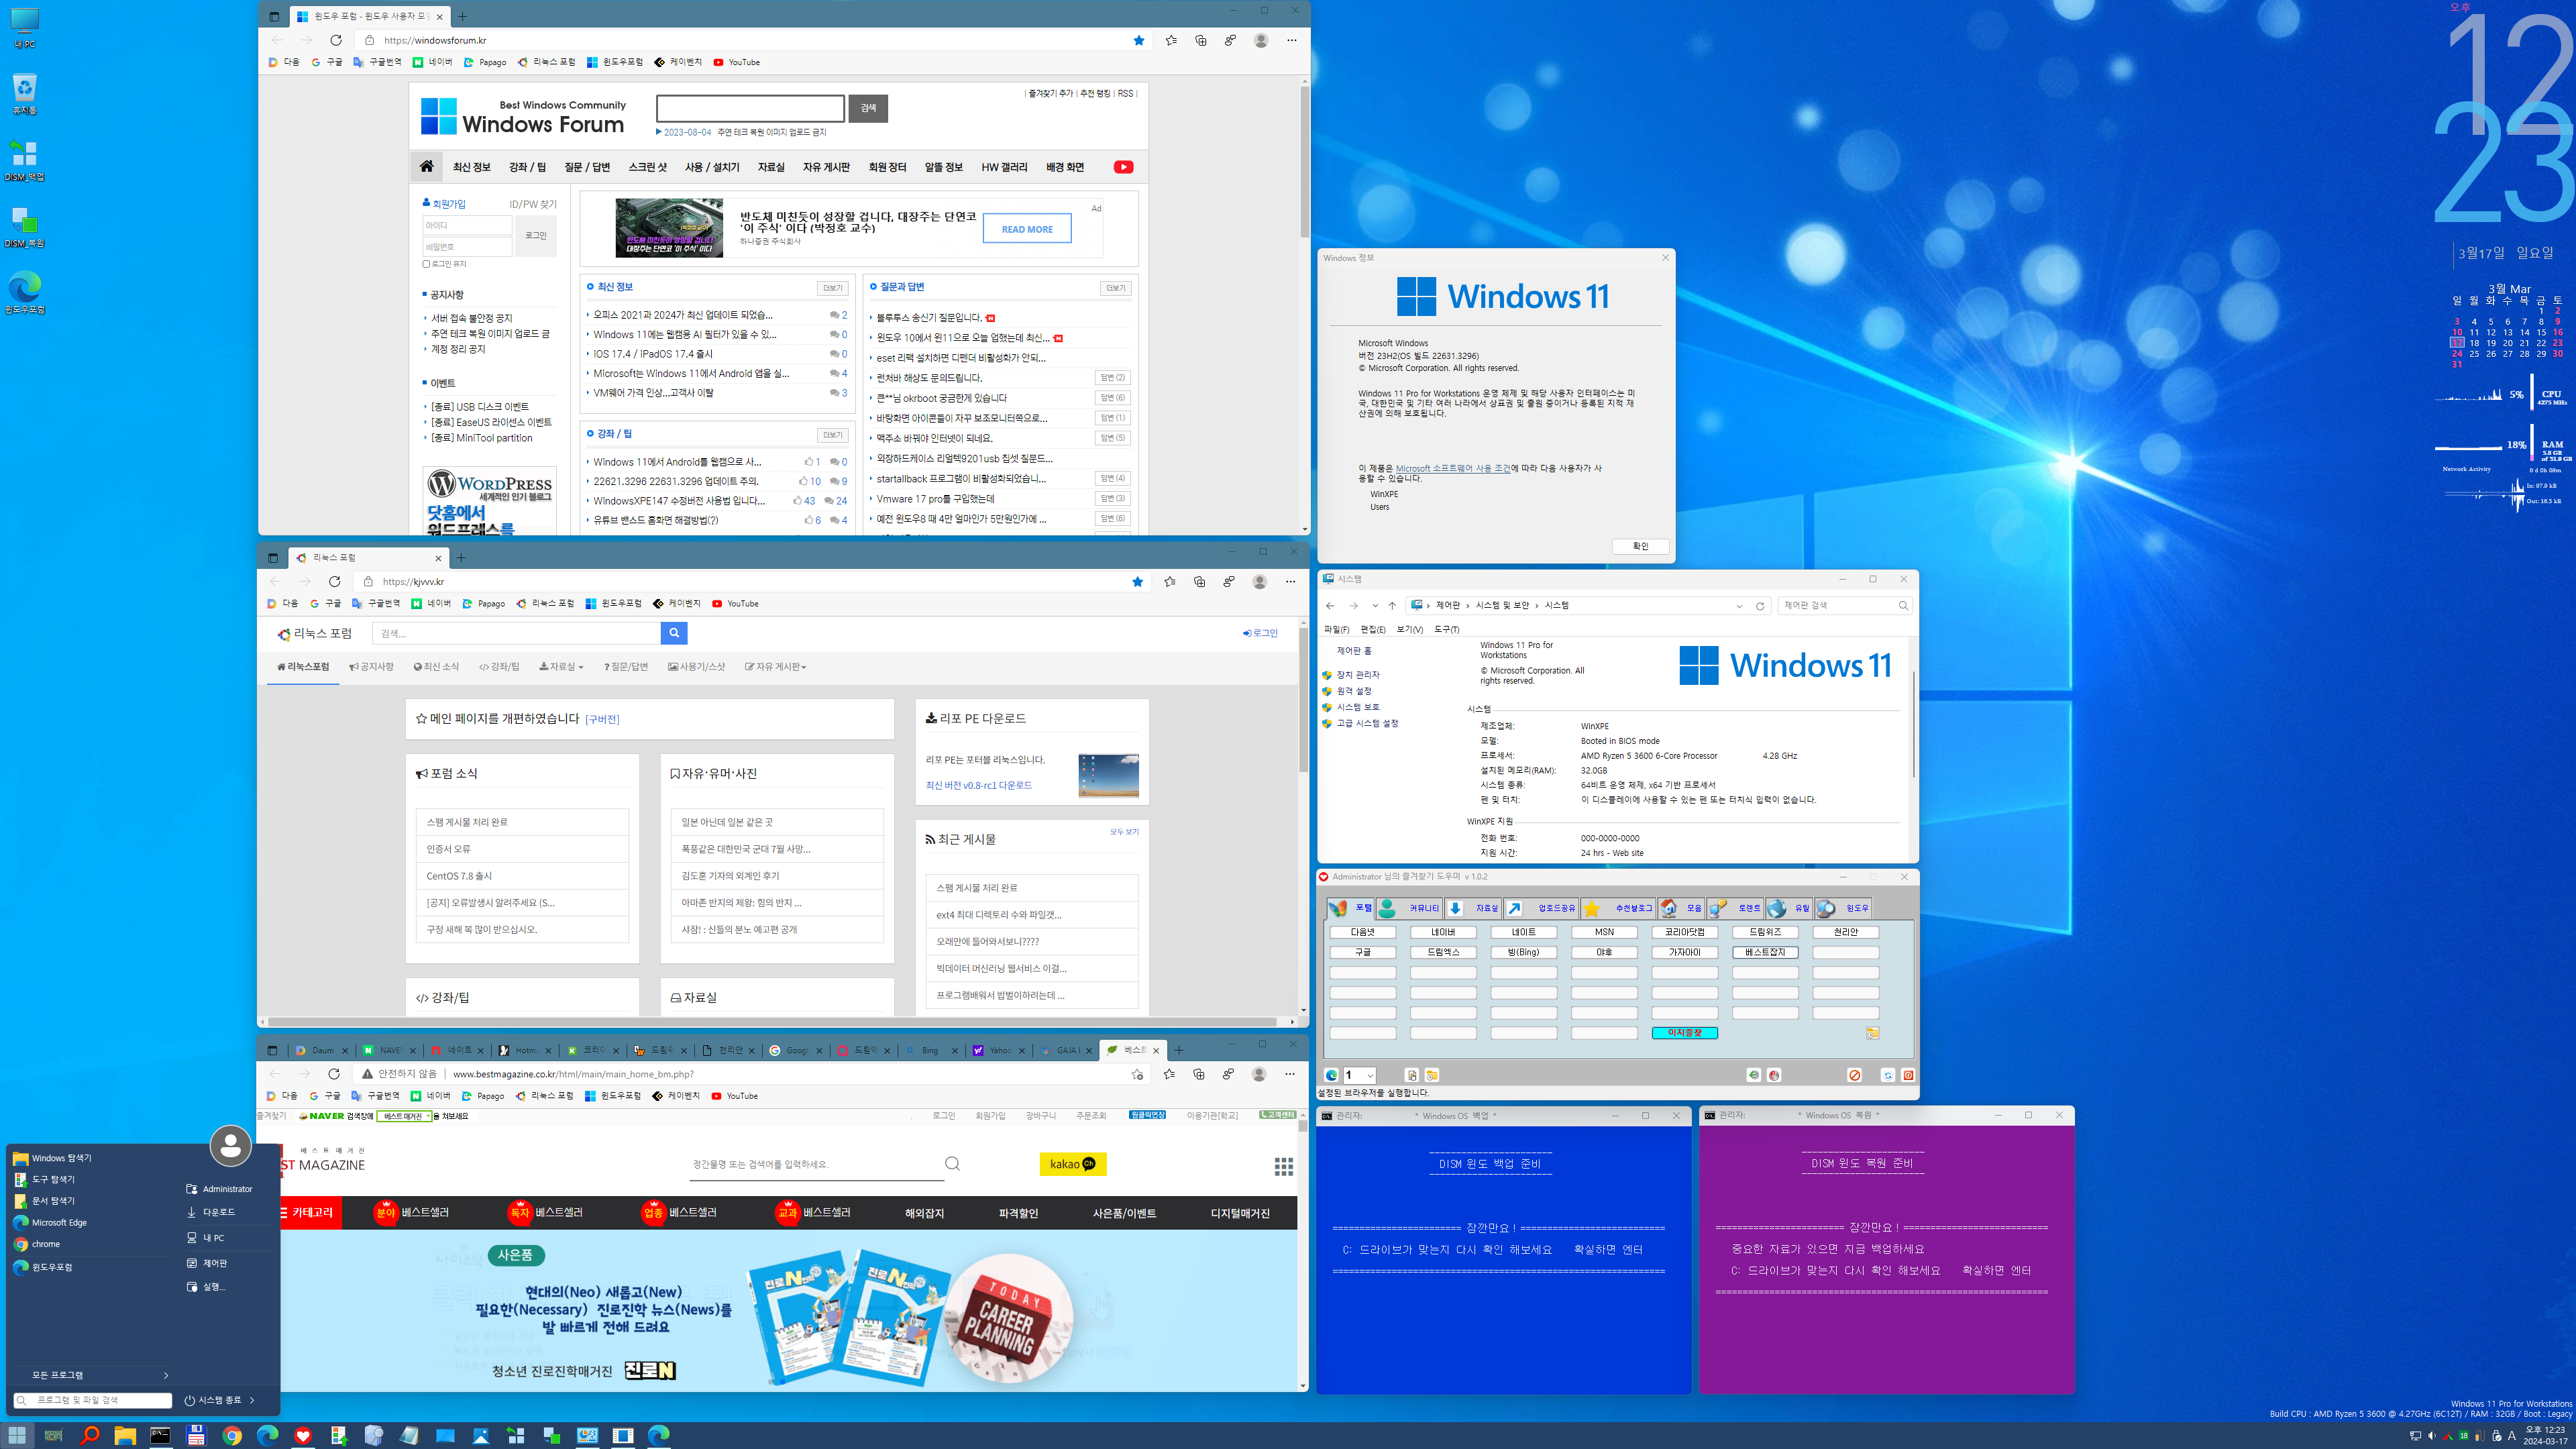Expand the arrow next to 시스템 종료

tap(252, 1401)
